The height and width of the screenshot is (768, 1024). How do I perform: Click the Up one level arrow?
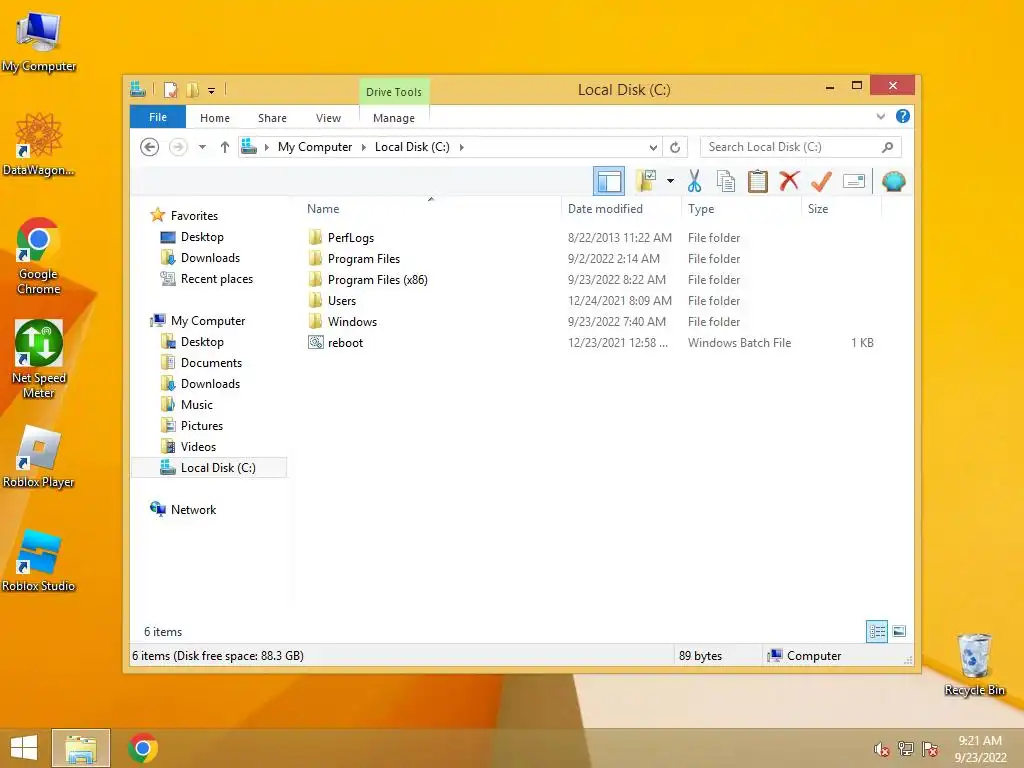[x=225, y=147]
